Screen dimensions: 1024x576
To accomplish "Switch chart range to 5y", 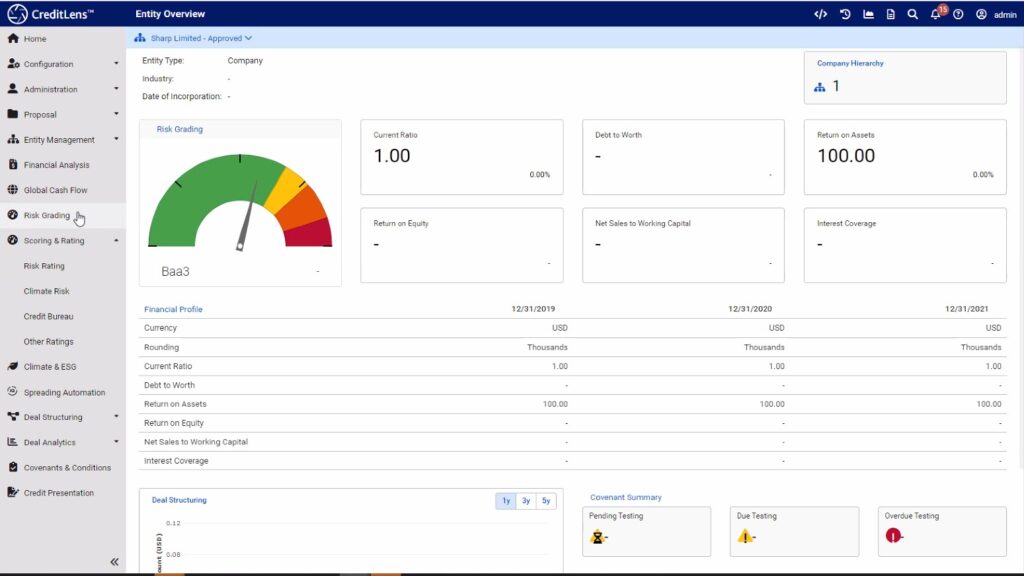I will coord(545,501).
